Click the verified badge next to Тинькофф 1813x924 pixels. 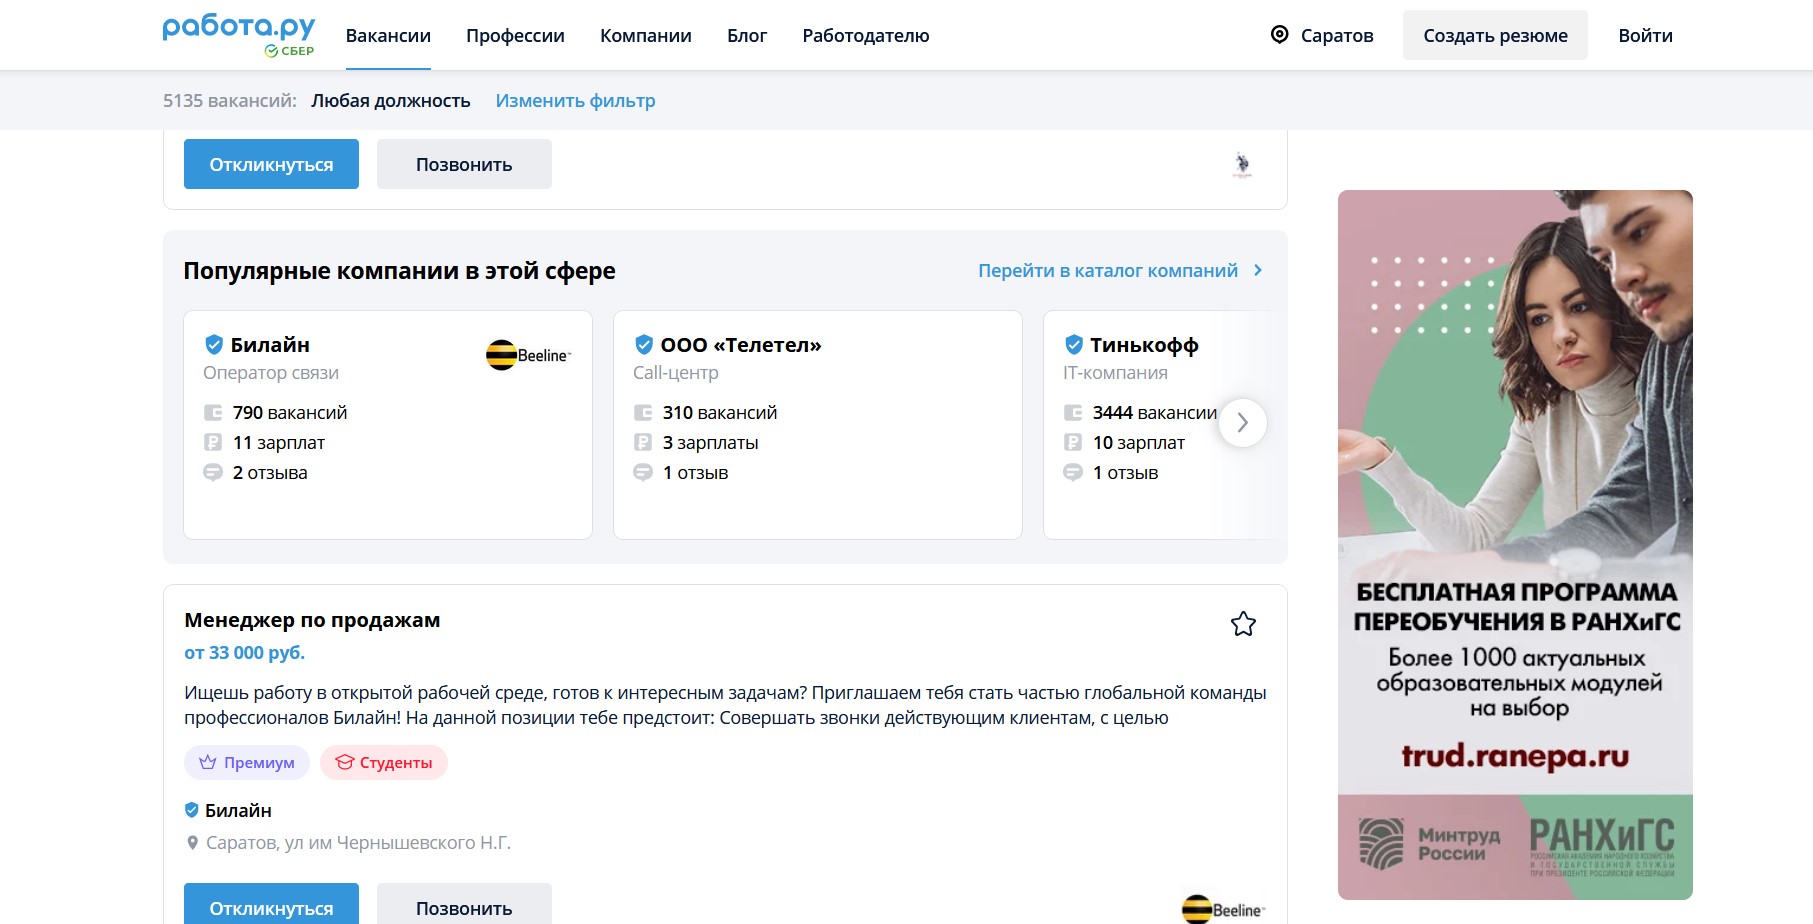click(1074, 345)
